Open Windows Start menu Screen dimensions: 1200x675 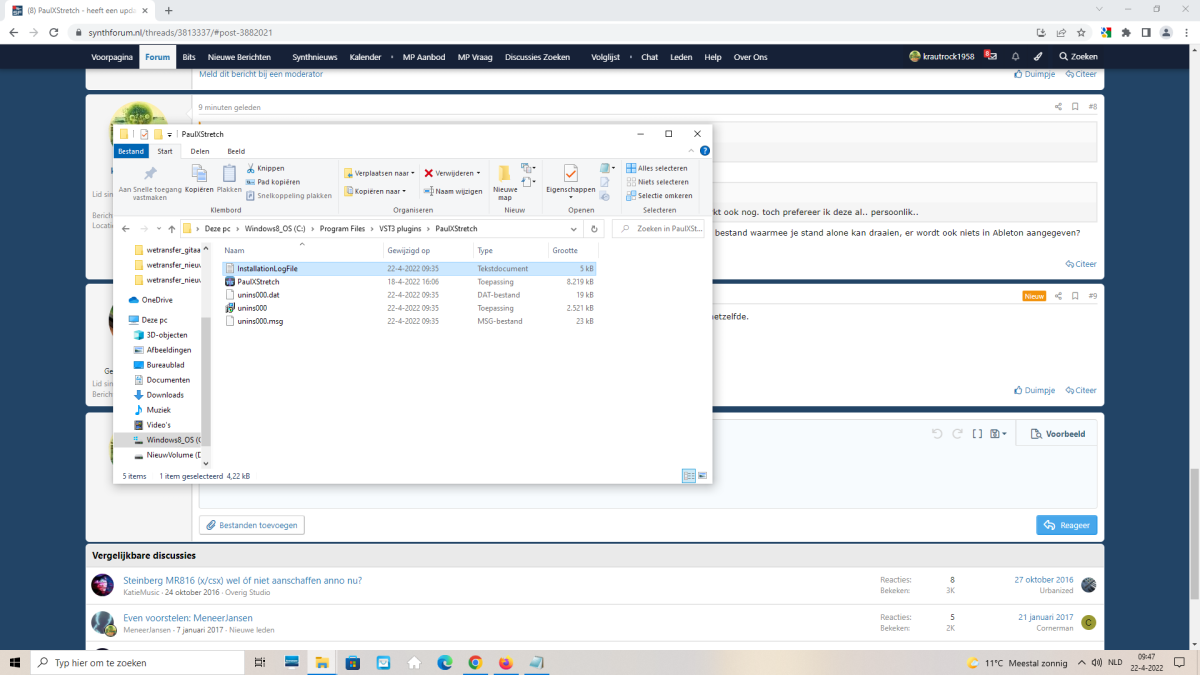tap(15, 662)
